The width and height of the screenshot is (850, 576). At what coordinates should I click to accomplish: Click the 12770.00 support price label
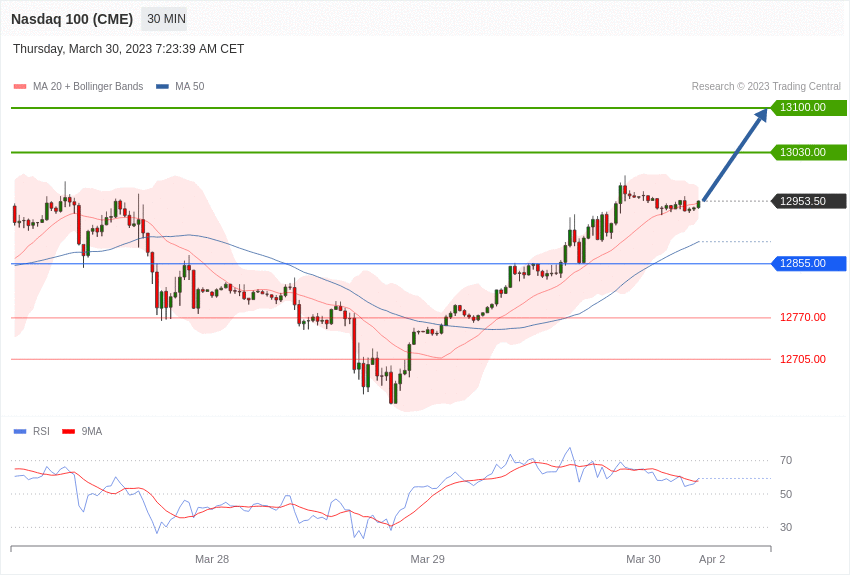803,318
